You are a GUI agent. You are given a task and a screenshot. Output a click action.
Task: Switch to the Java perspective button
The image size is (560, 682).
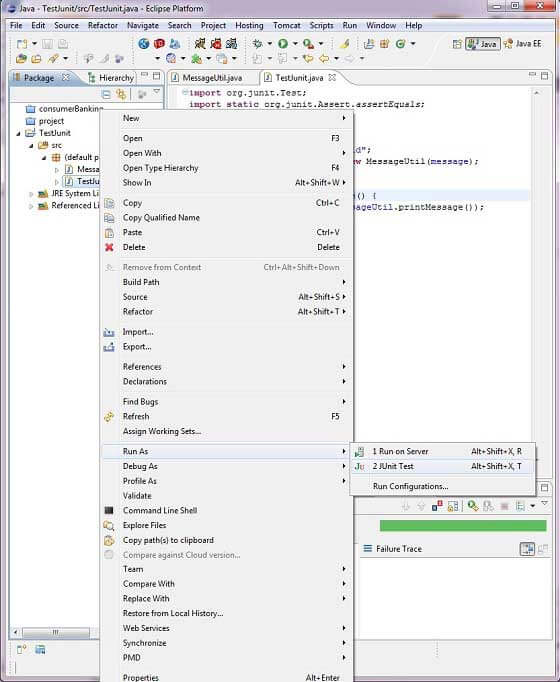pos(483,44)
